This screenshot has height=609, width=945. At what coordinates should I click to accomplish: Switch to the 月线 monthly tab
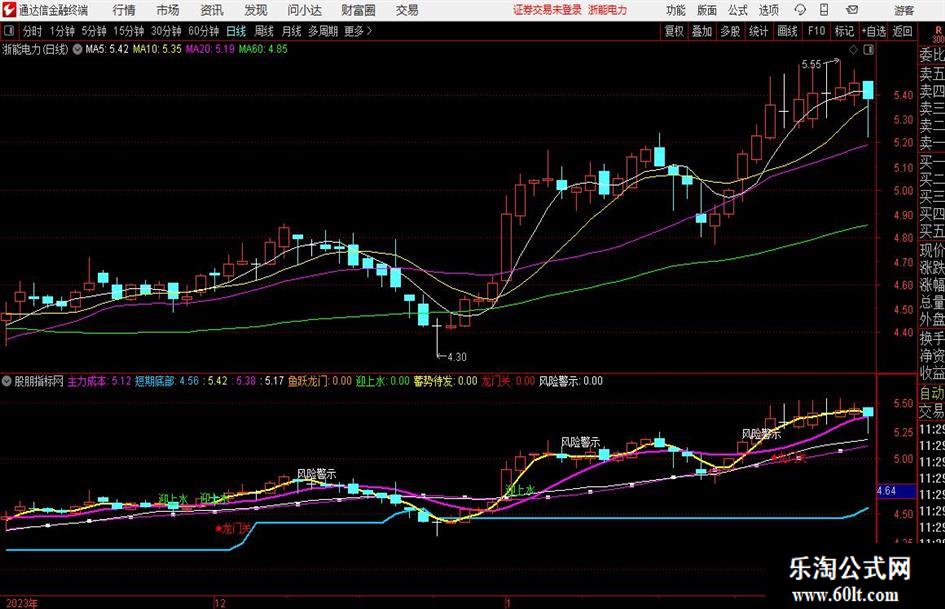[292, 31]
